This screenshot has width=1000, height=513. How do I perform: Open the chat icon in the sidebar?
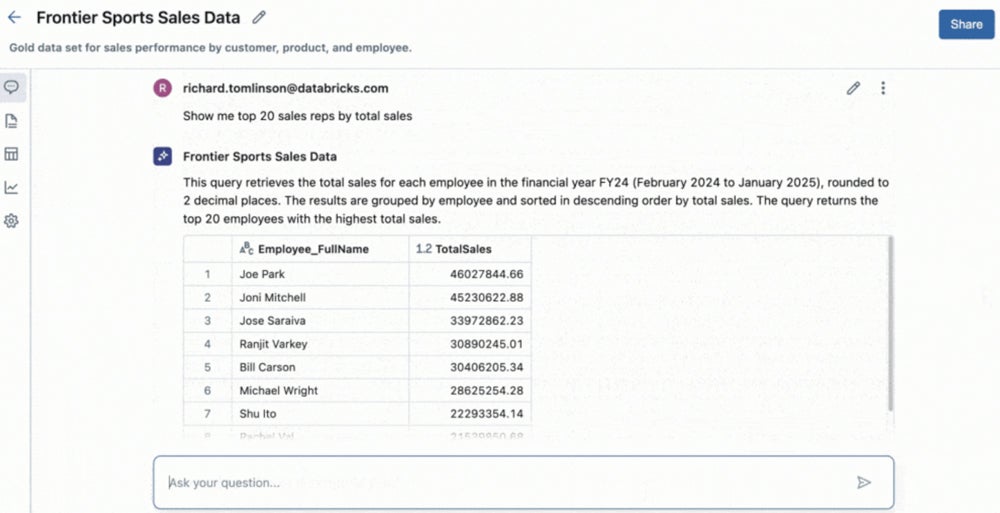tap(11, 87)
